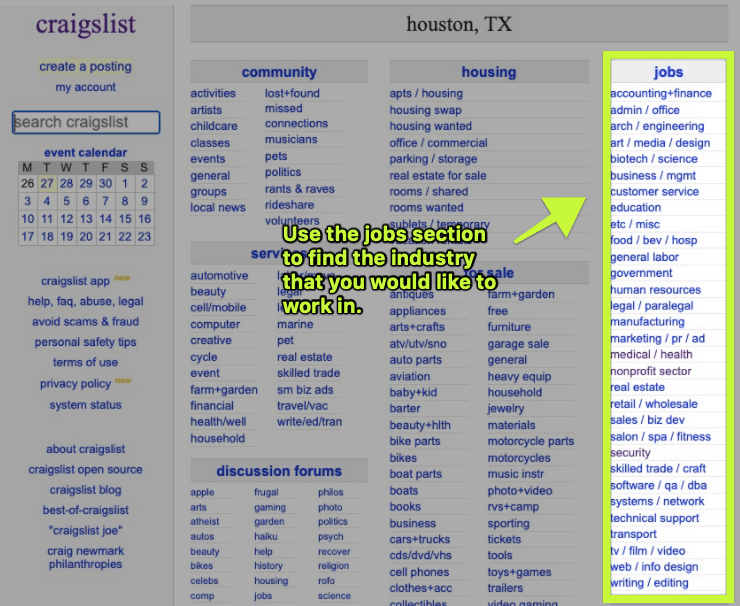This screenshot has width=740, height=606.
Task: Open my account link
Action: 85,87
